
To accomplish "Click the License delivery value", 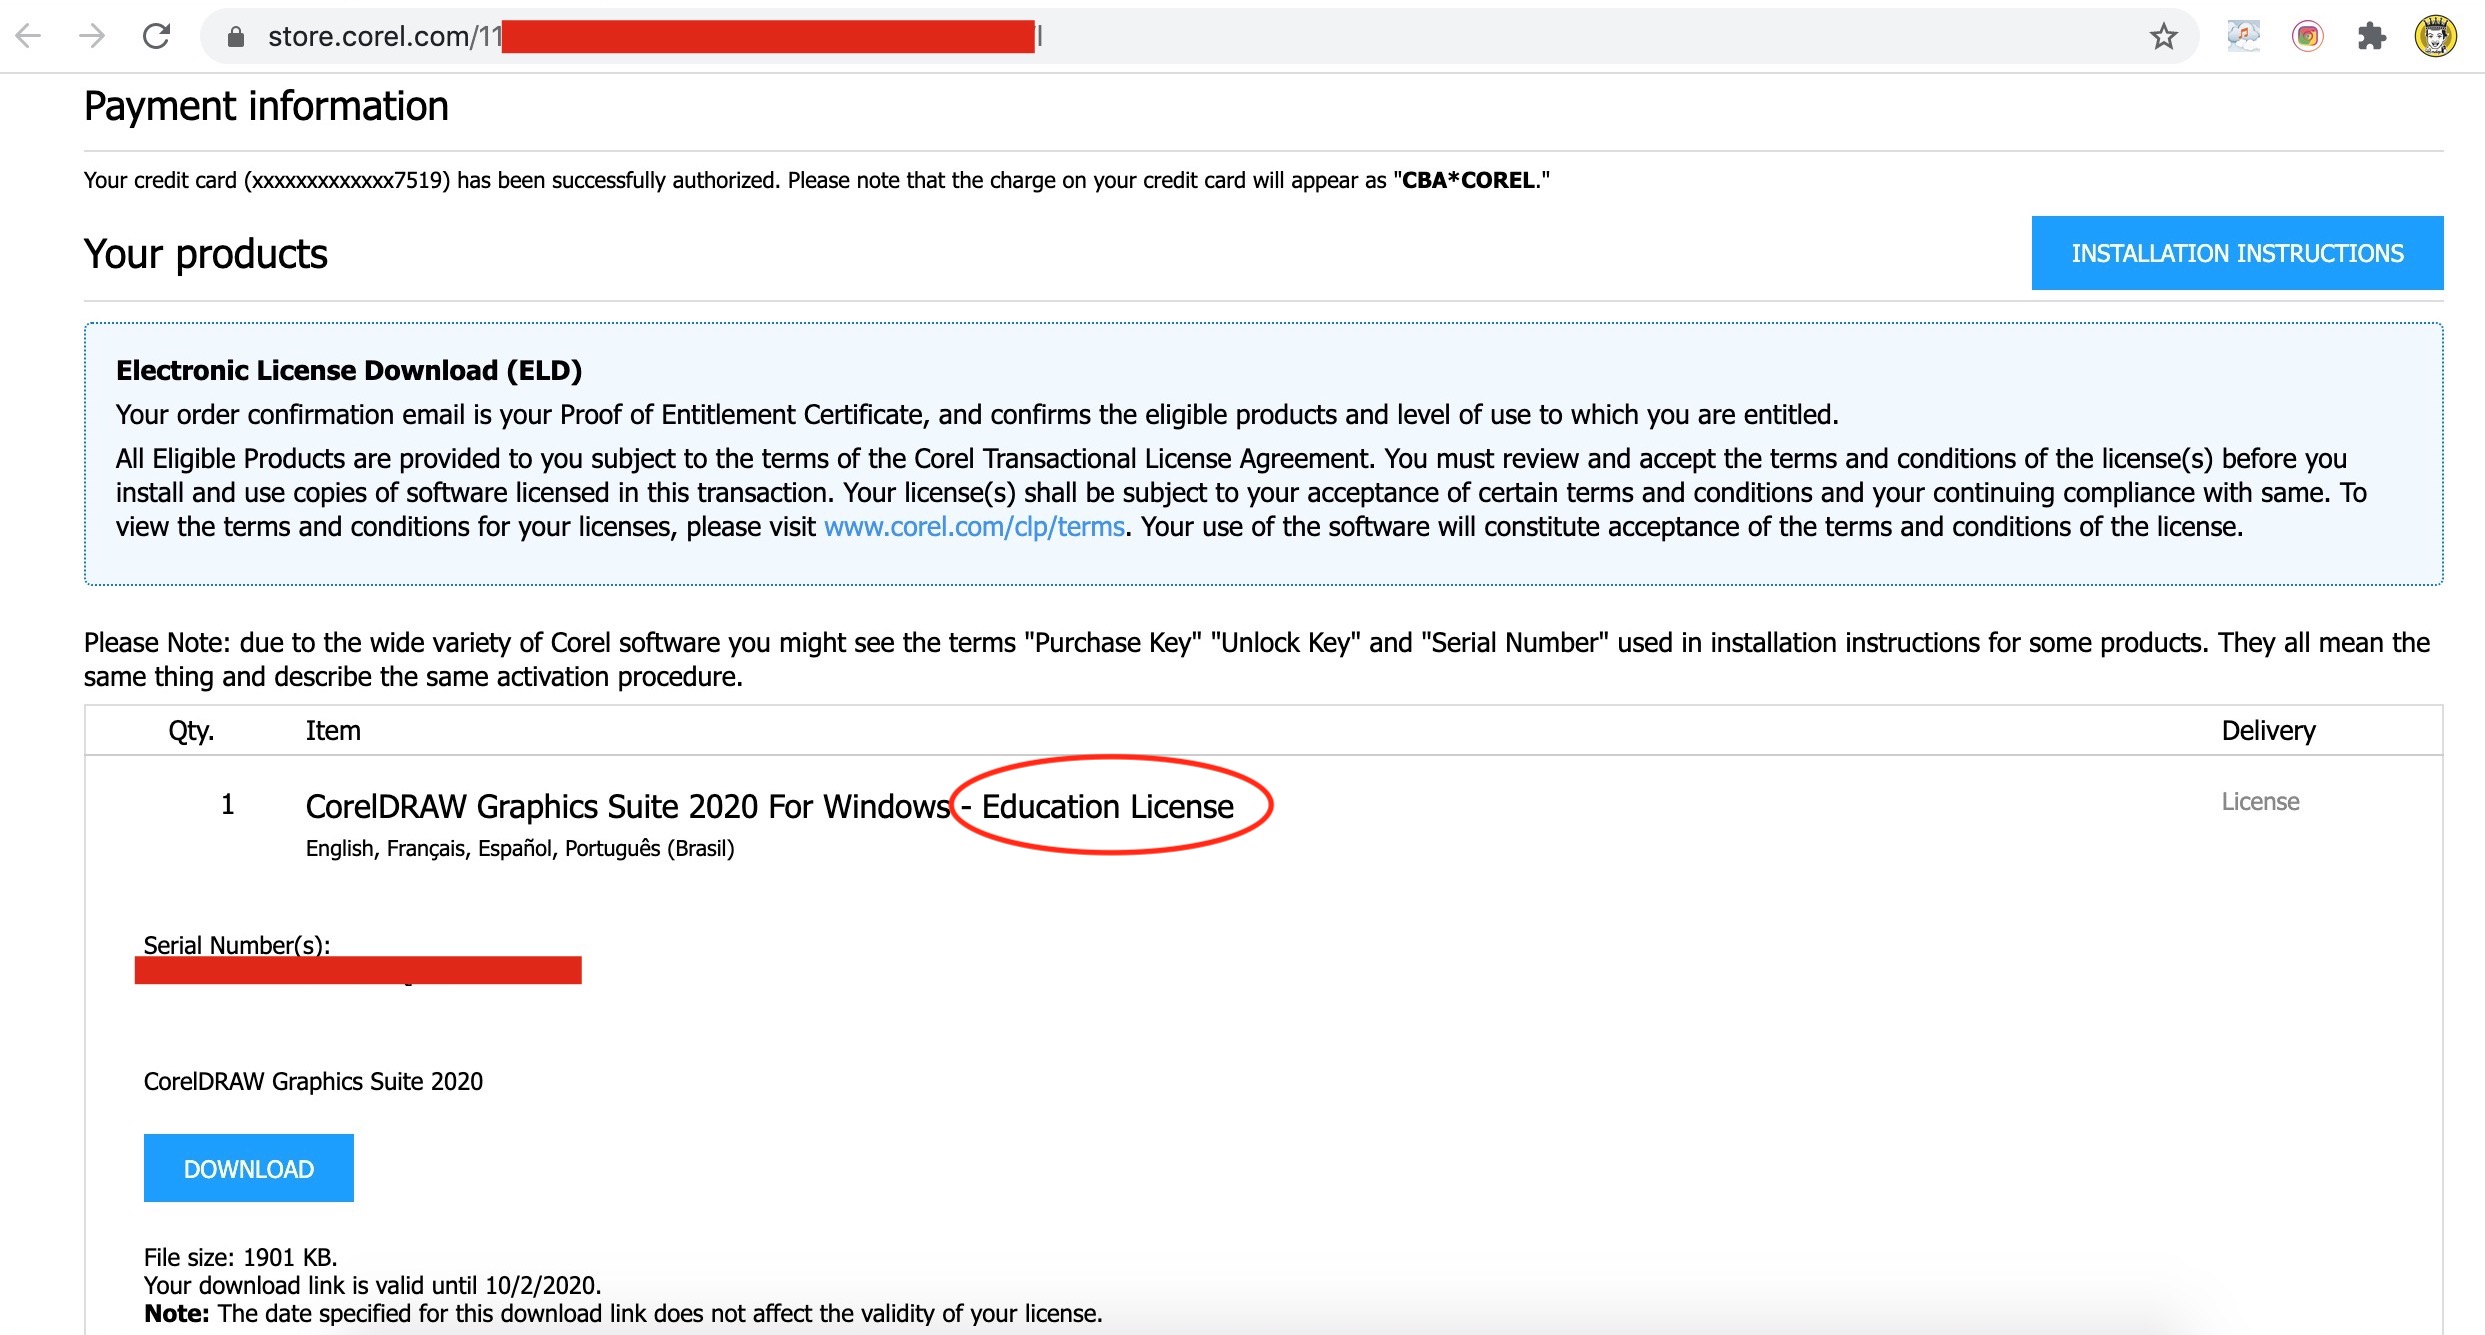I will pyautogui.click(x=2260, y=802).
